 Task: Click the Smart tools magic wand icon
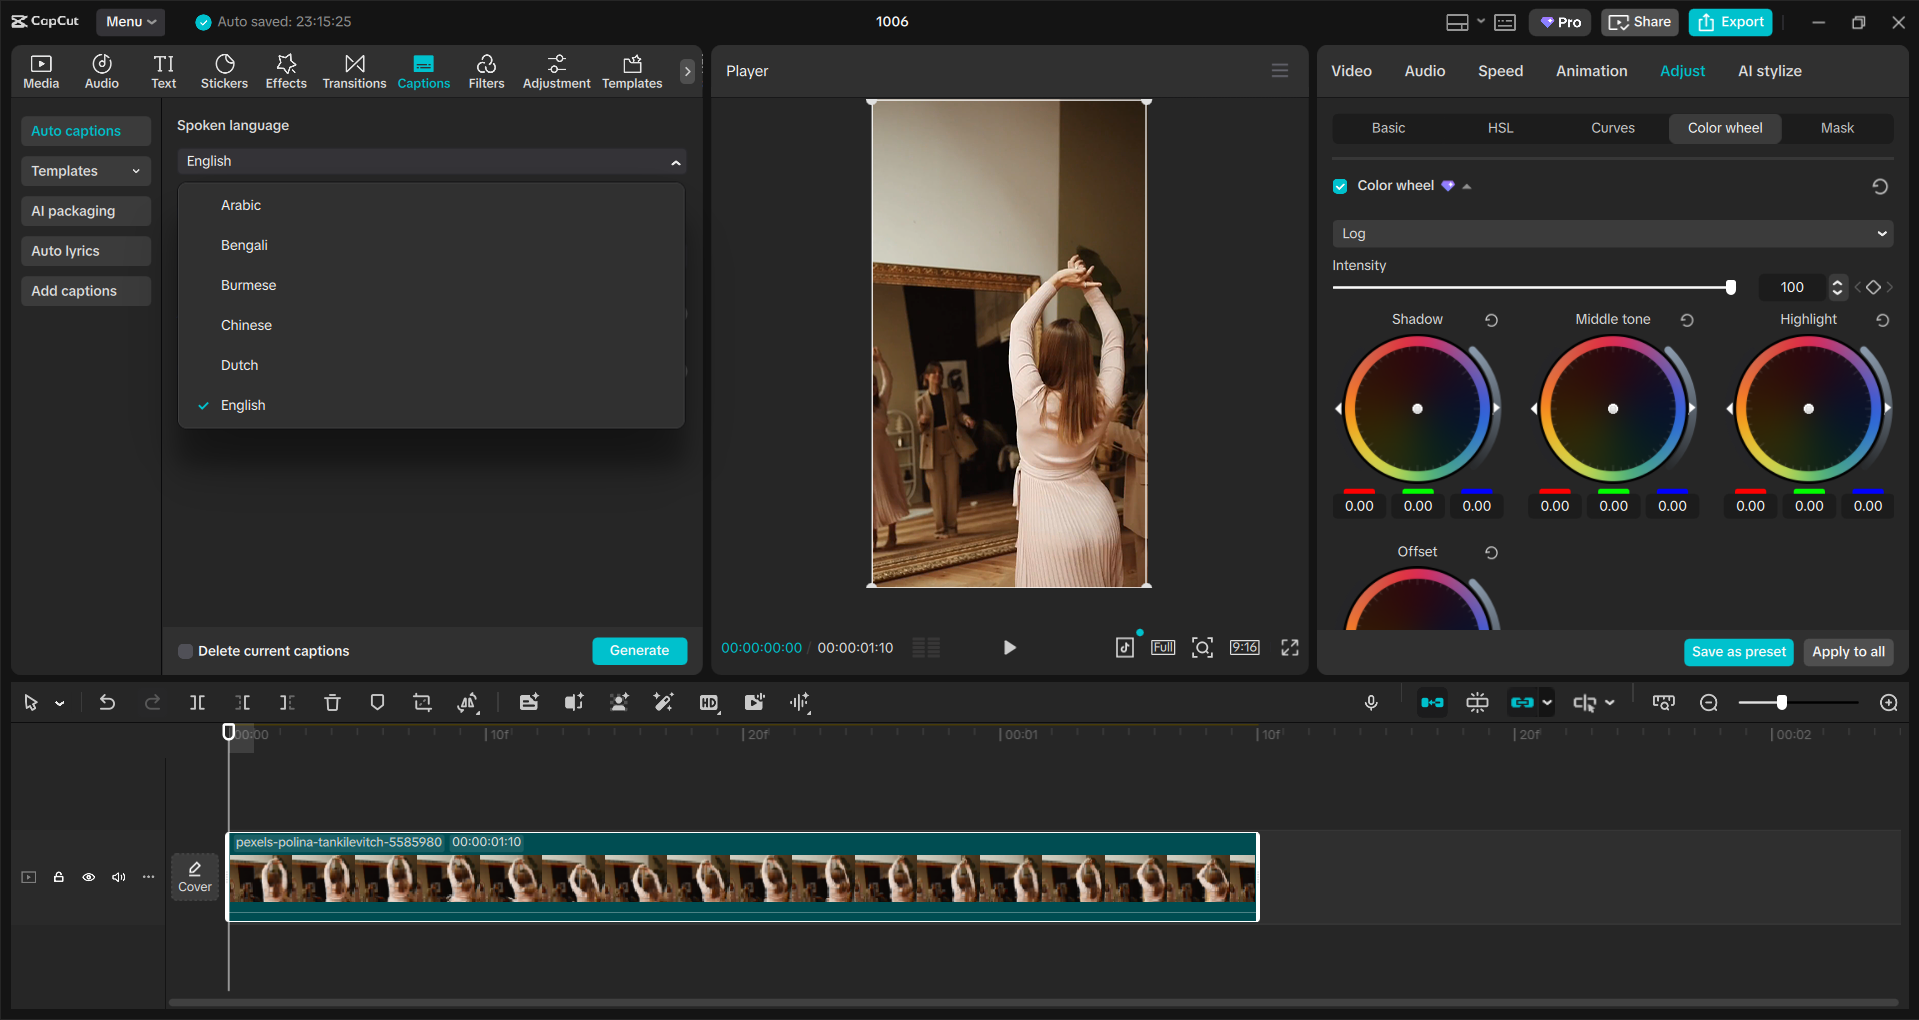pyautogui.click(x=663, y=702)
